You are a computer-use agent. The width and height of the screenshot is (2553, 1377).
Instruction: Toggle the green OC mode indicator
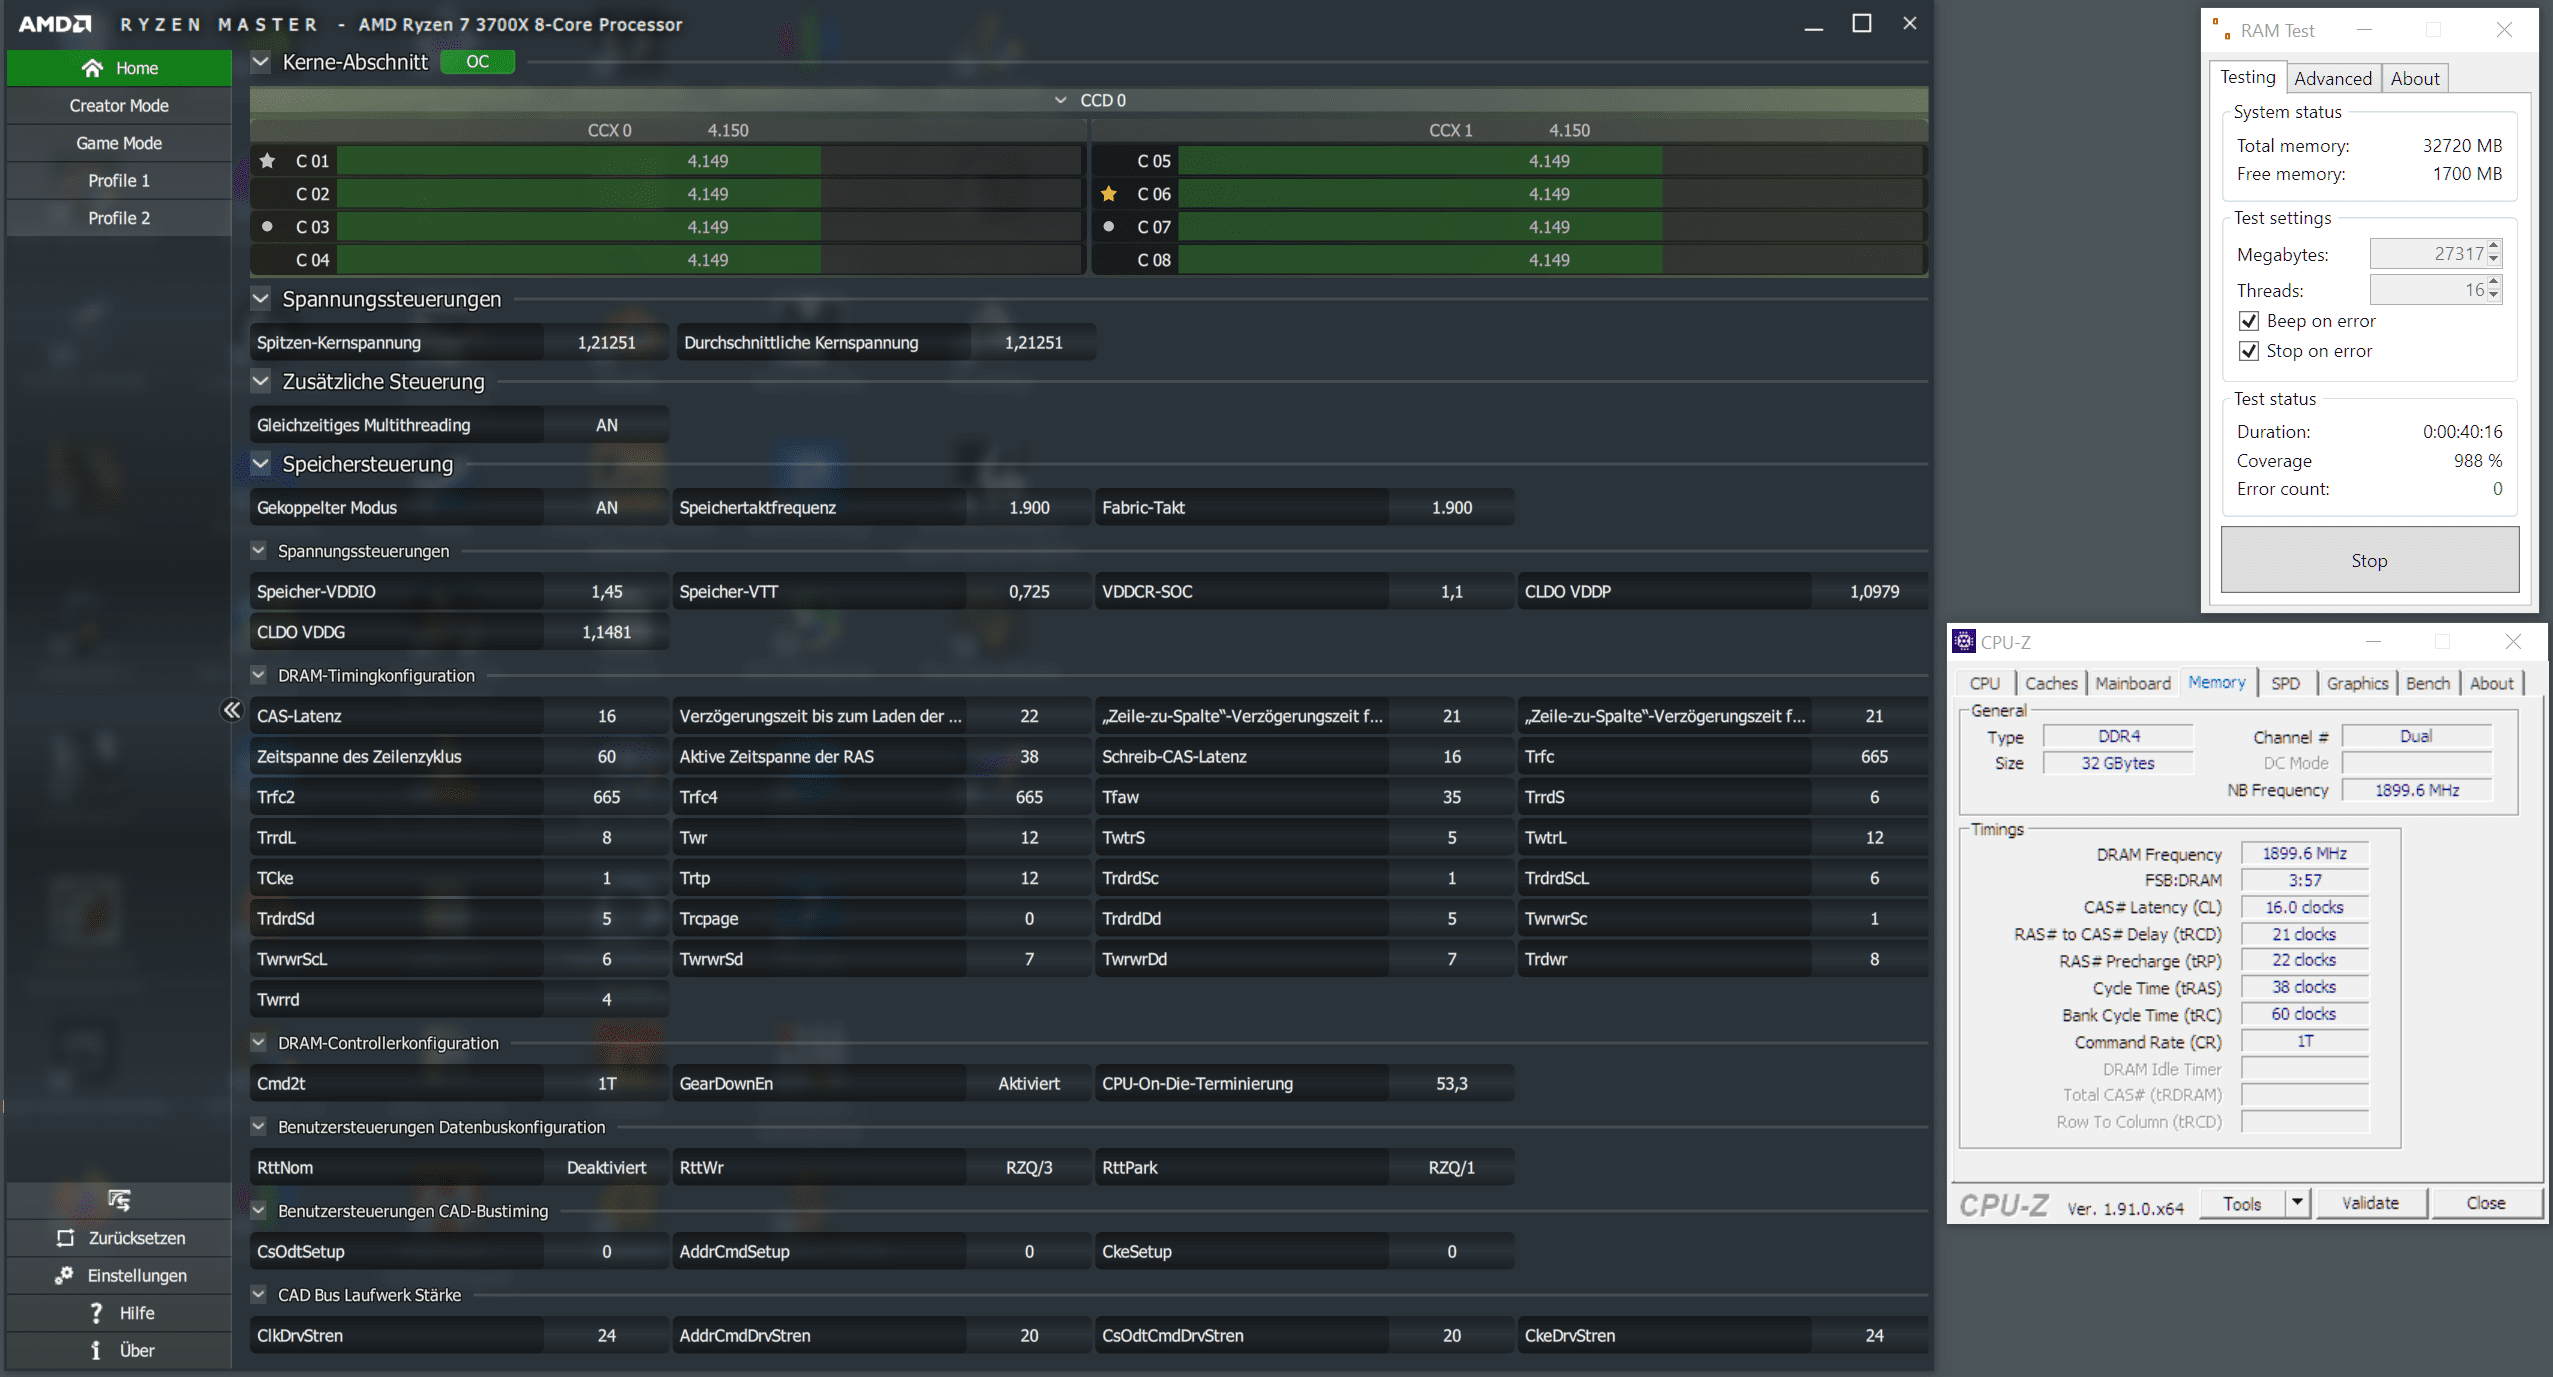tap(477, 62)
